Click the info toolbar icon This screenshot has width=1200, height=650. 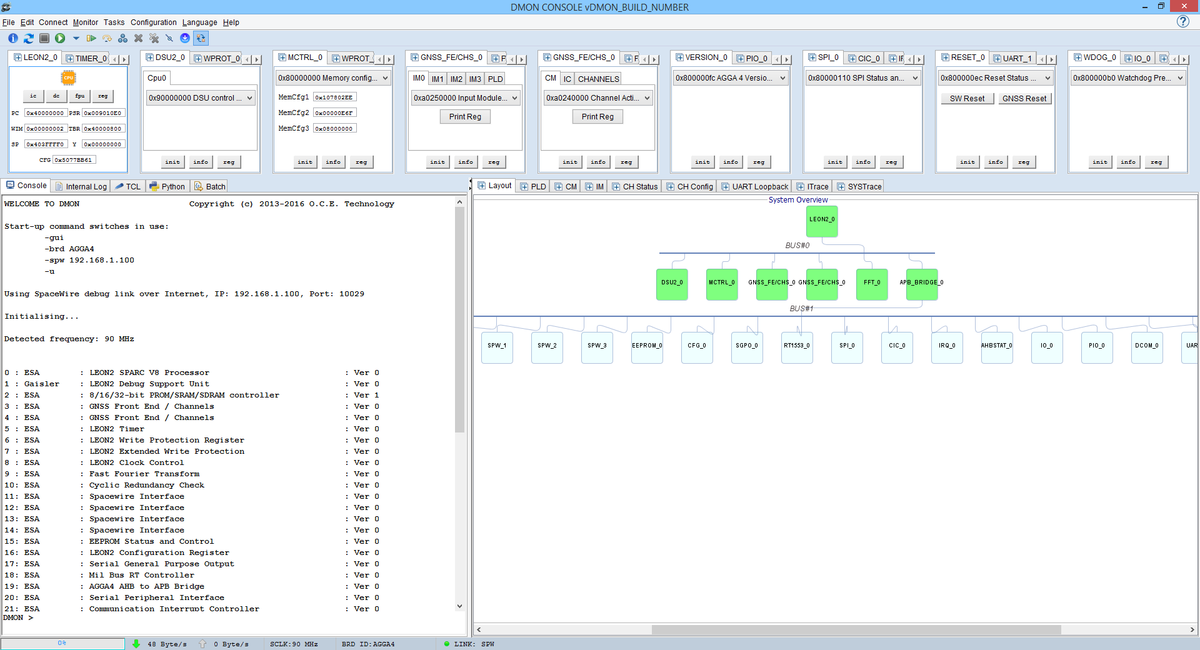(13, 38)
